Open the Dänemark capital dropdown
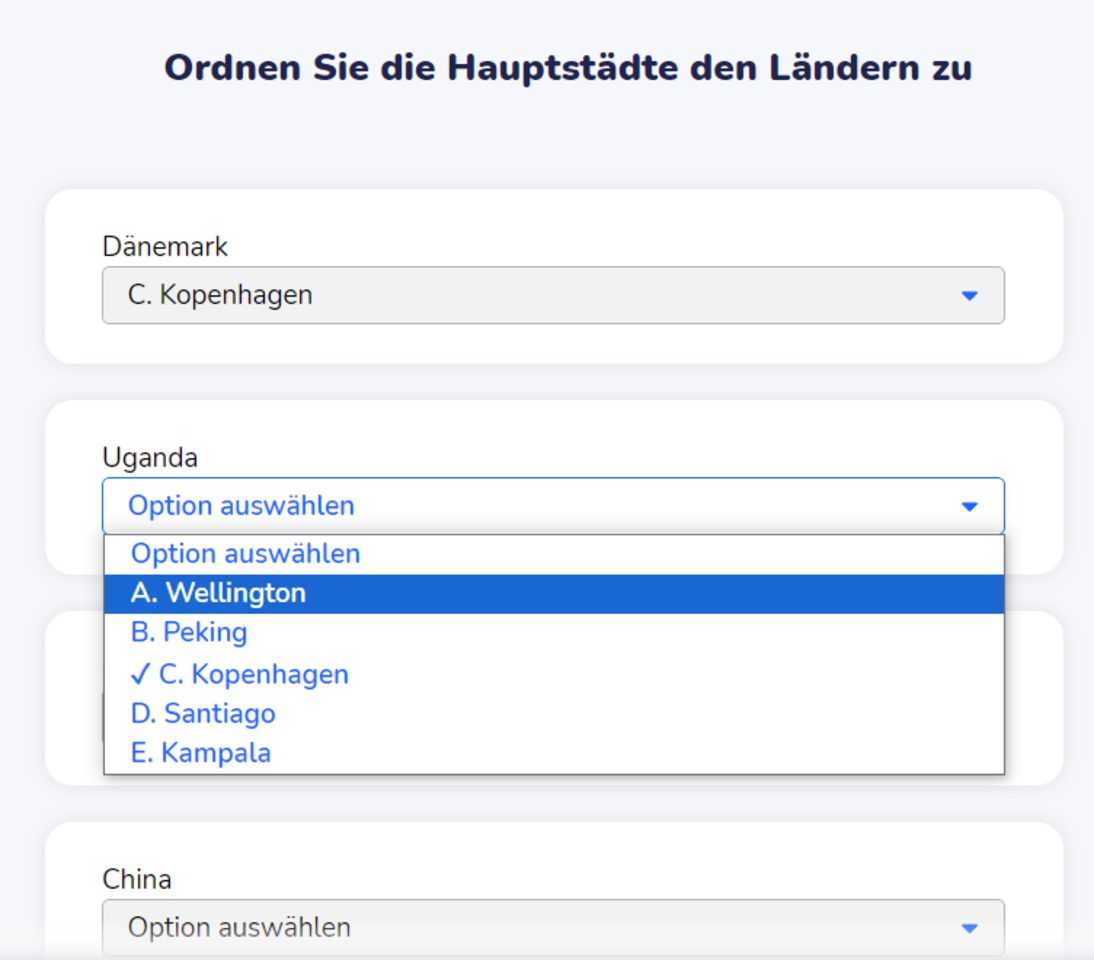Viewport: 1094px width, 960px height. click(552, 295)
